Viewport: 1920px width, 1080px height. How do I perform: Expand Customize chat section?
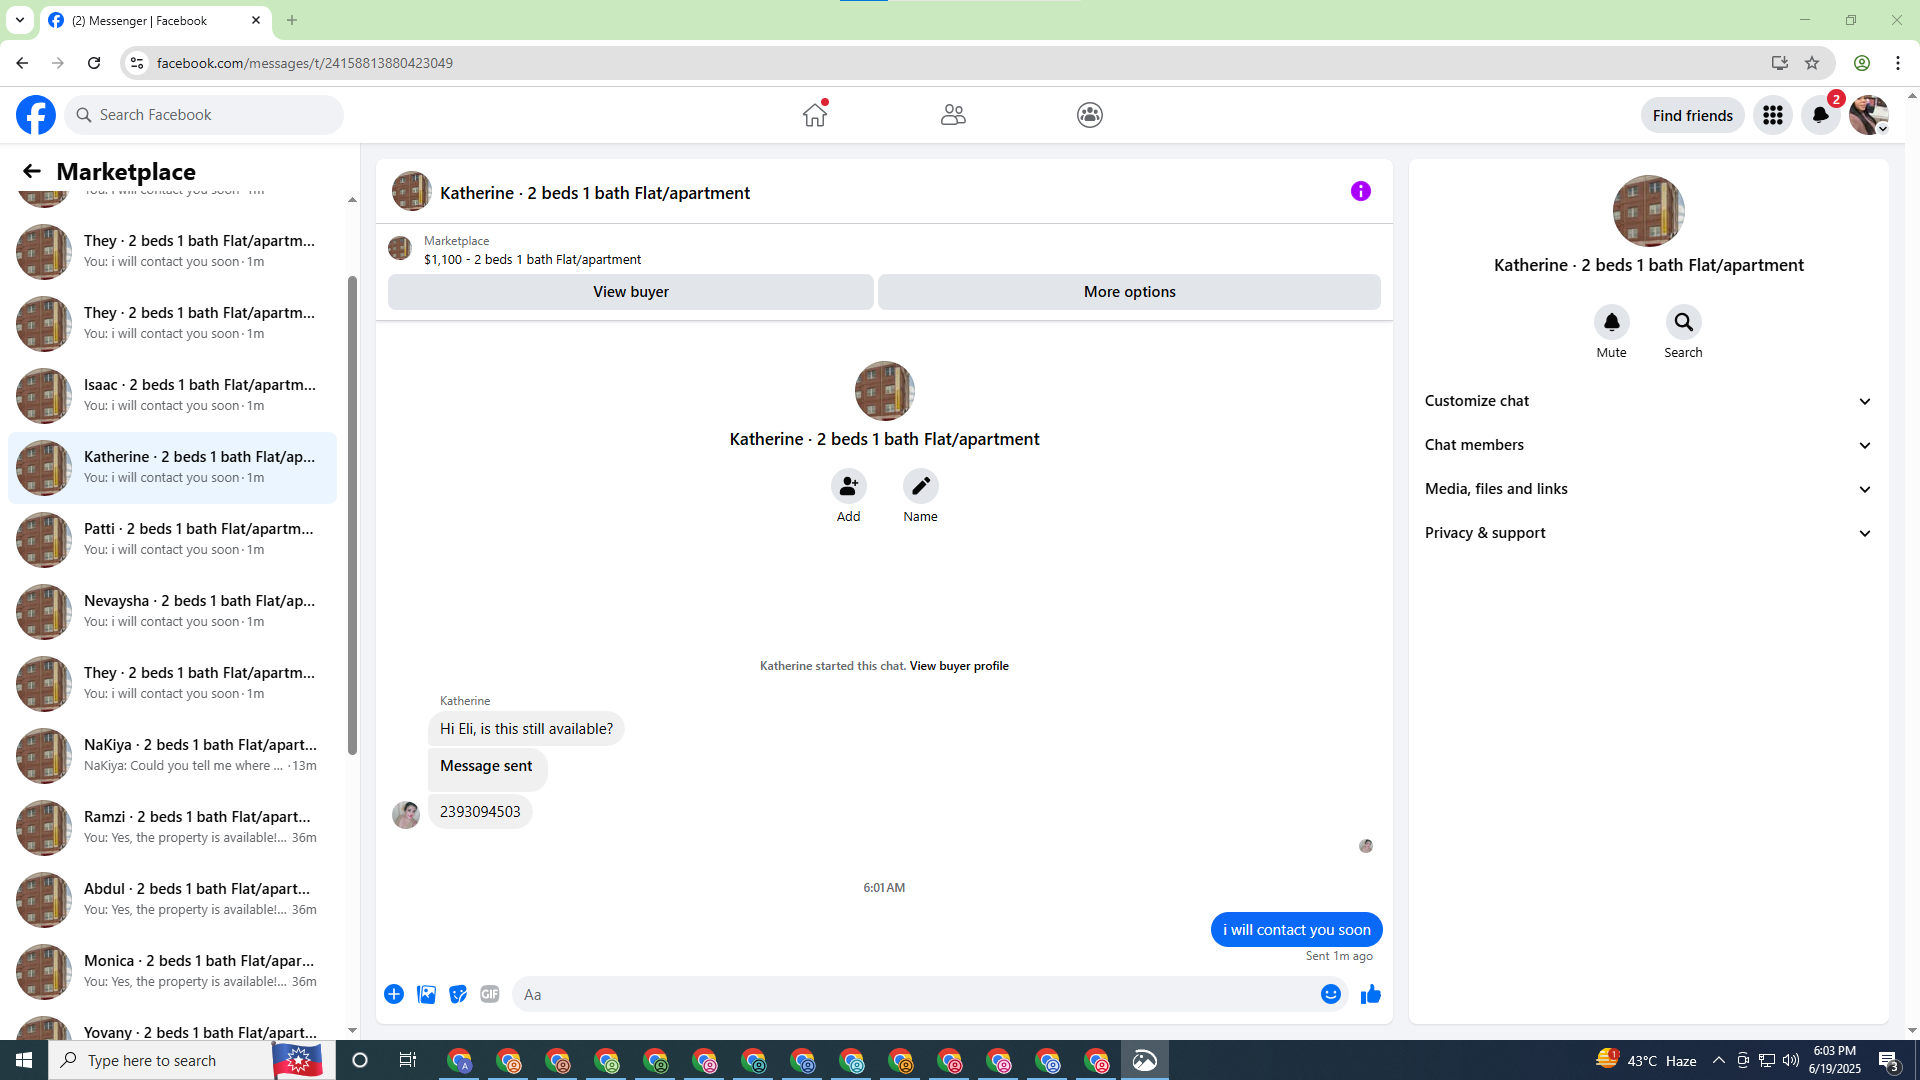pyautogui.click(x=1648, y=401)
